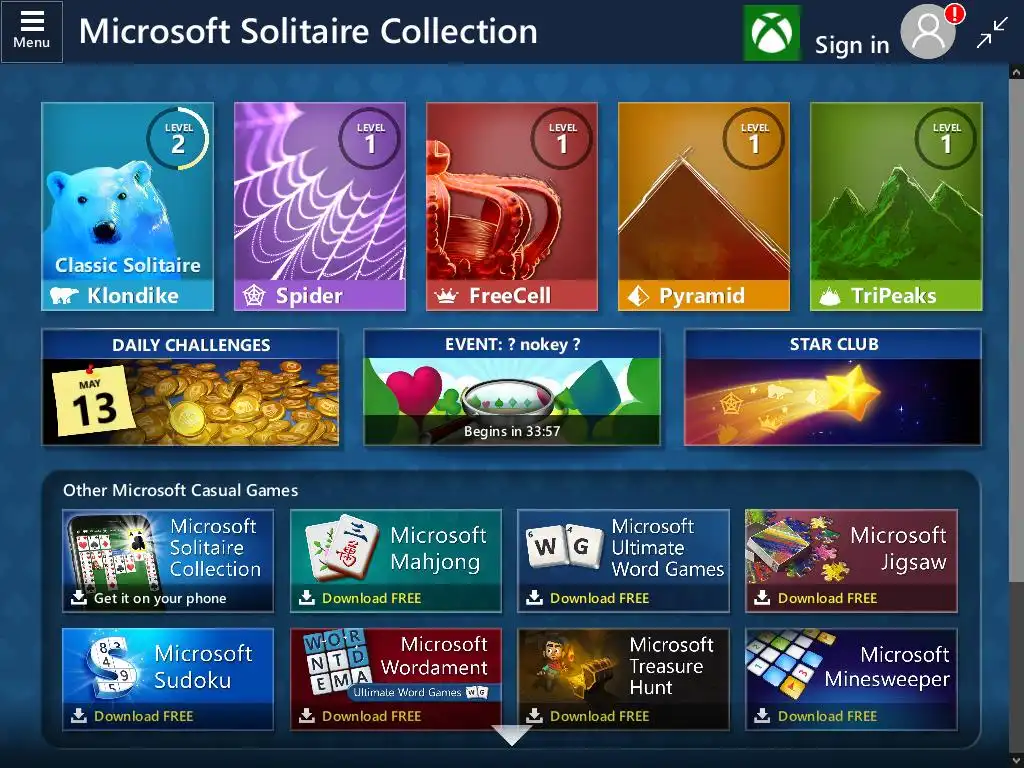Expand more games with the down arrow
The image size is (1024, 768).
coord(511,735)
